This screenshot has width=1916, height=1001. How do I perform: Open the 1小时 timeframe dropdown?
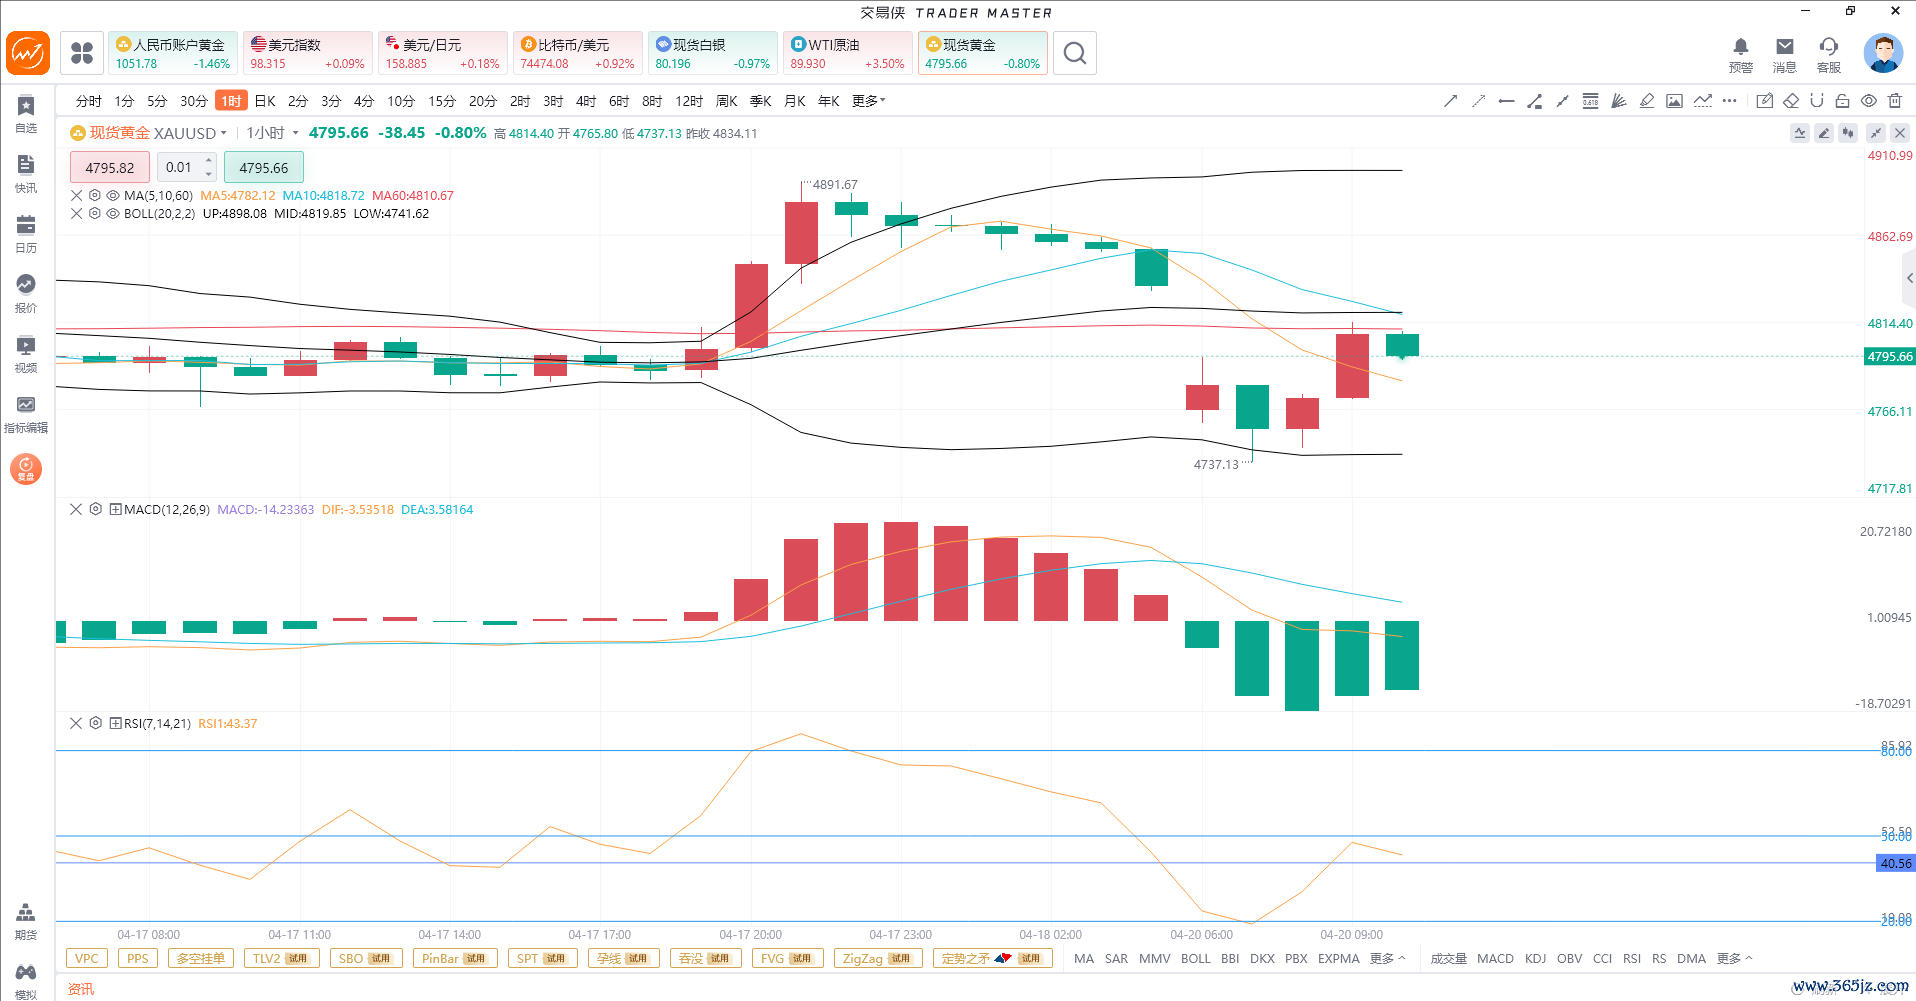click(x=295, y=133)
